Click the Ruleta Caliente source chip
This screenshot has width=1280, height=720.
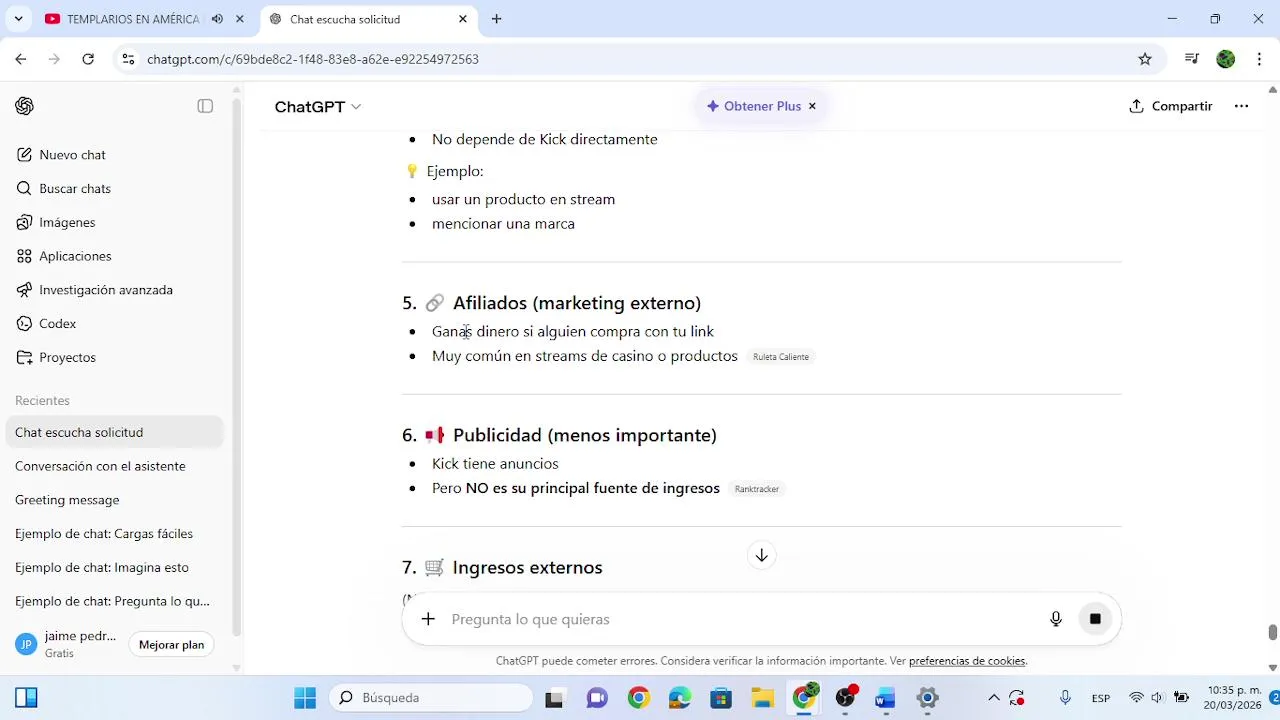[x=781, y=357]
